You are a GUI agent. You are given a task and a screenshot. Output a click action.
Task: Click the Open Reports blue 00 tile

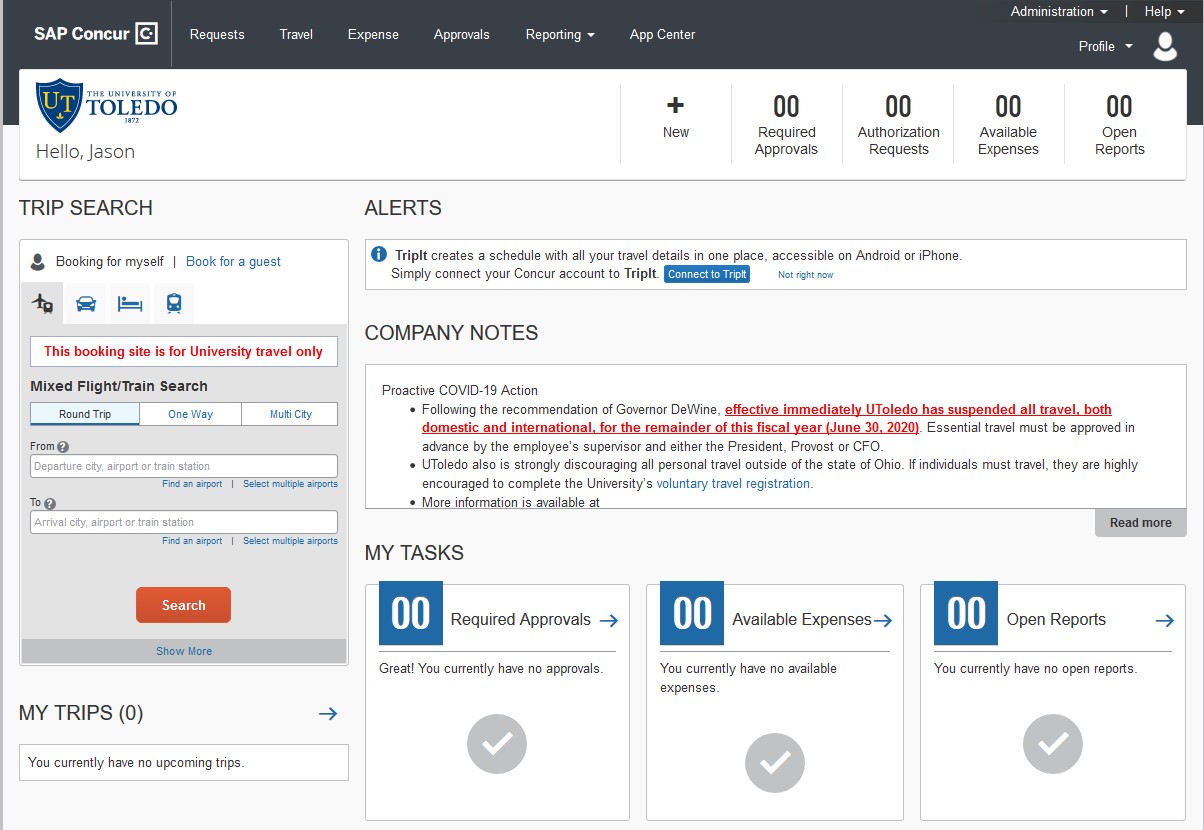click(966, 614)
